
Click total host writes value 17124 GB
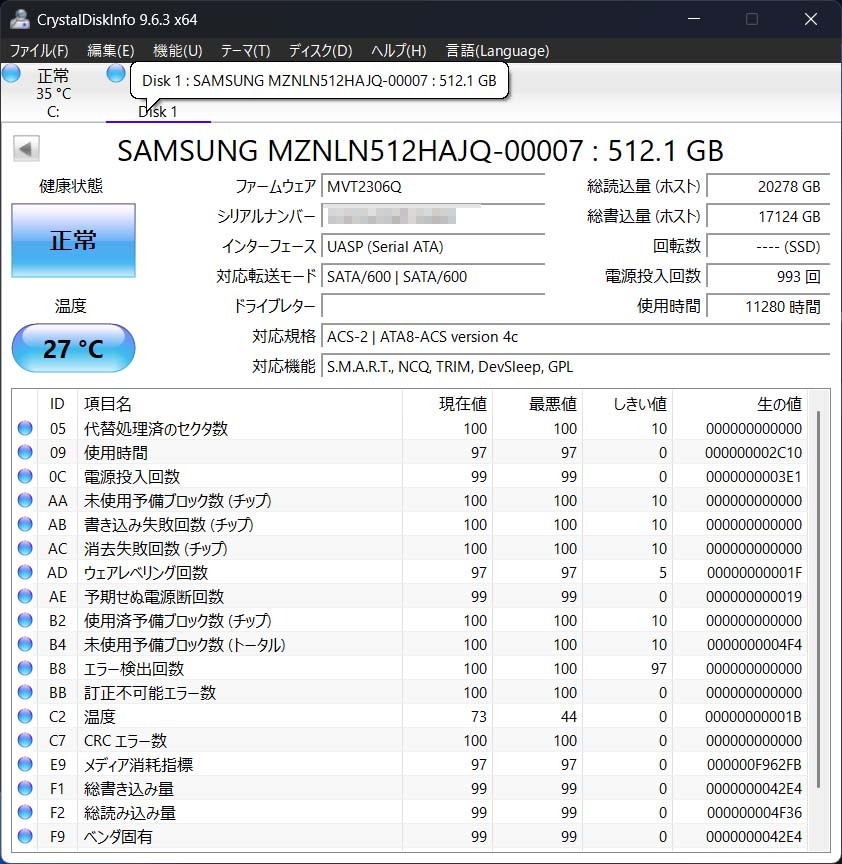(x=768, y=216)
